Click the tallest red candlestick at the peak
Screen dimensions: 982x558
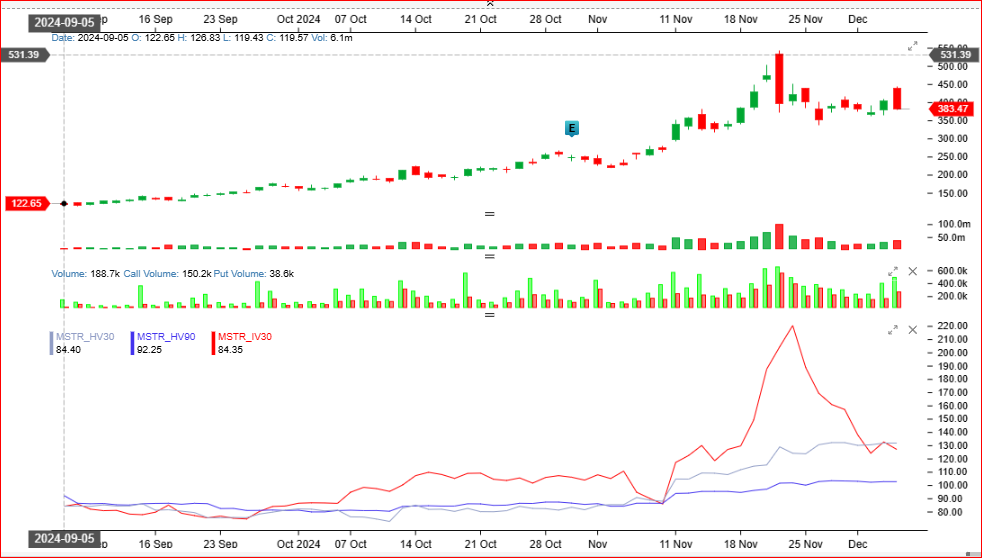(779, 79)
